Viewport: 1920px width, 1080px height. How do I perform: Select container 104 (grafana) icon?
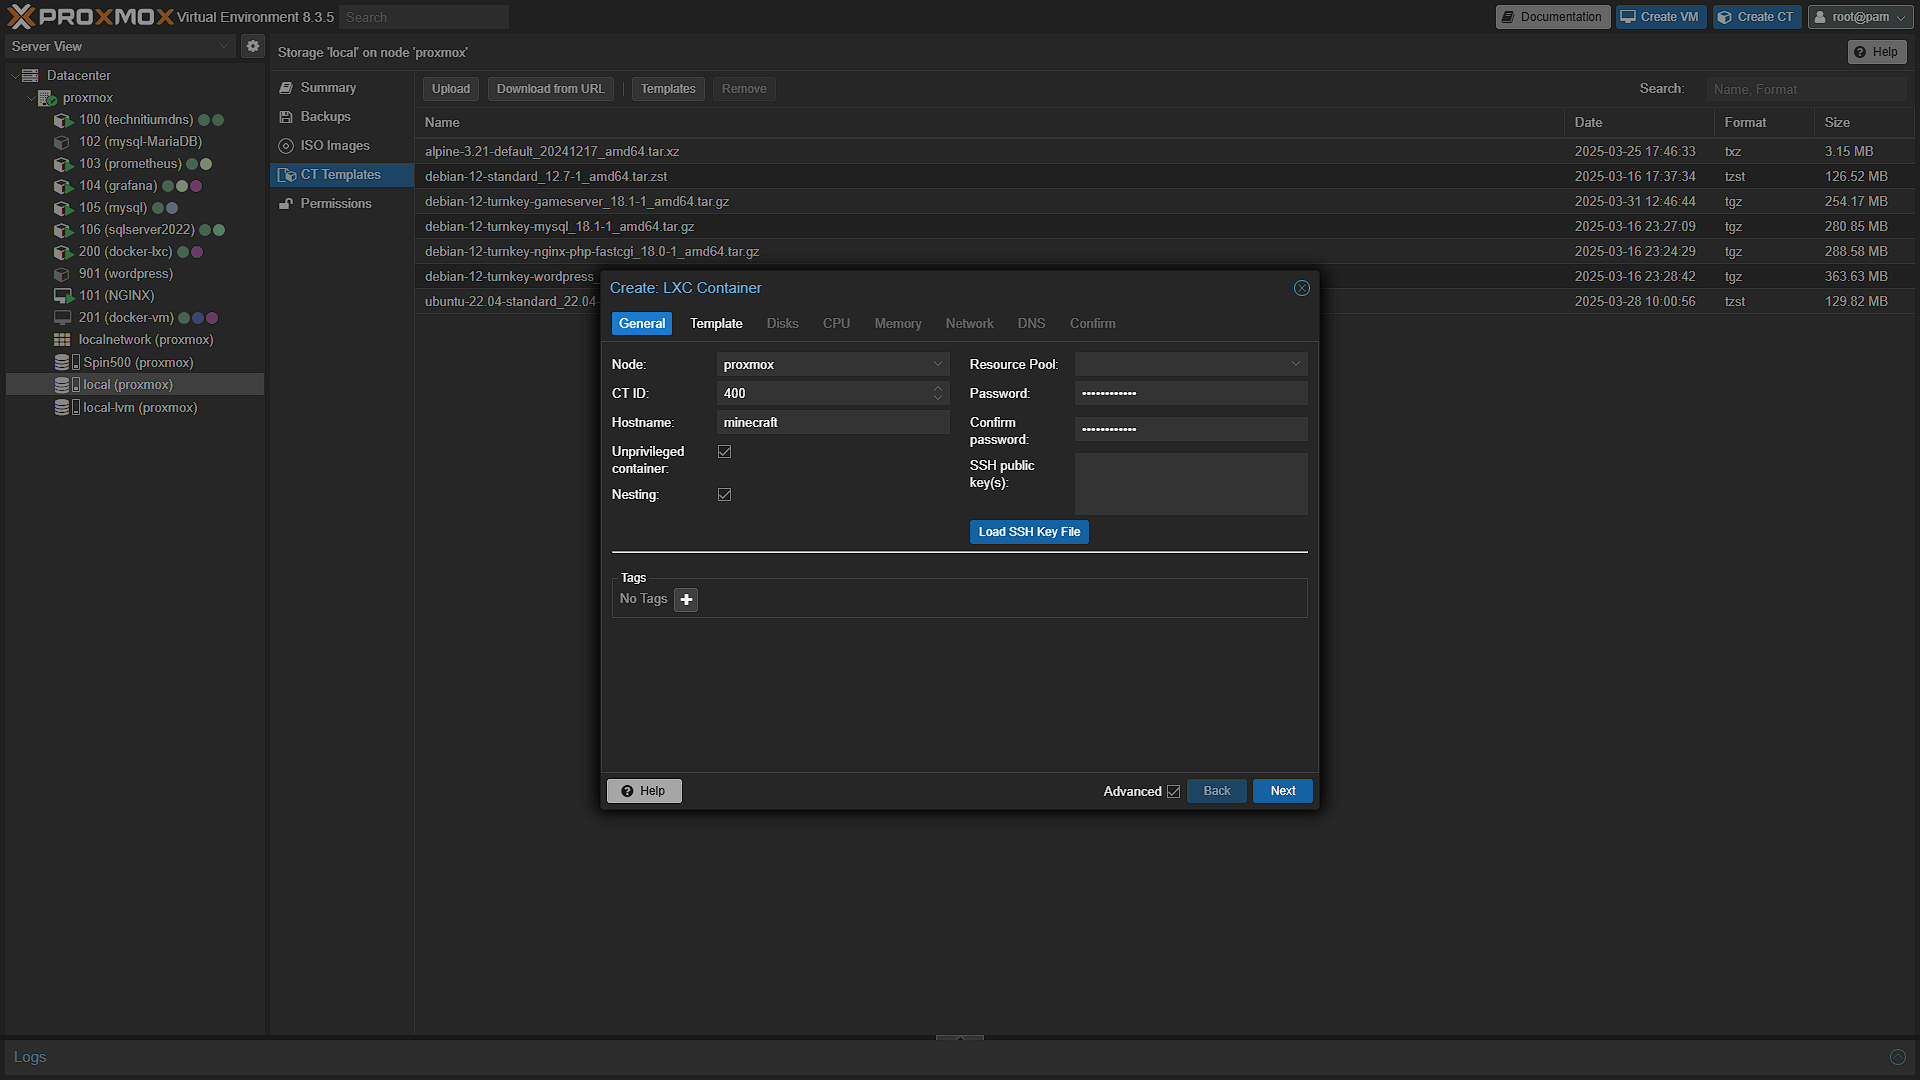click(x=63, y=186)
